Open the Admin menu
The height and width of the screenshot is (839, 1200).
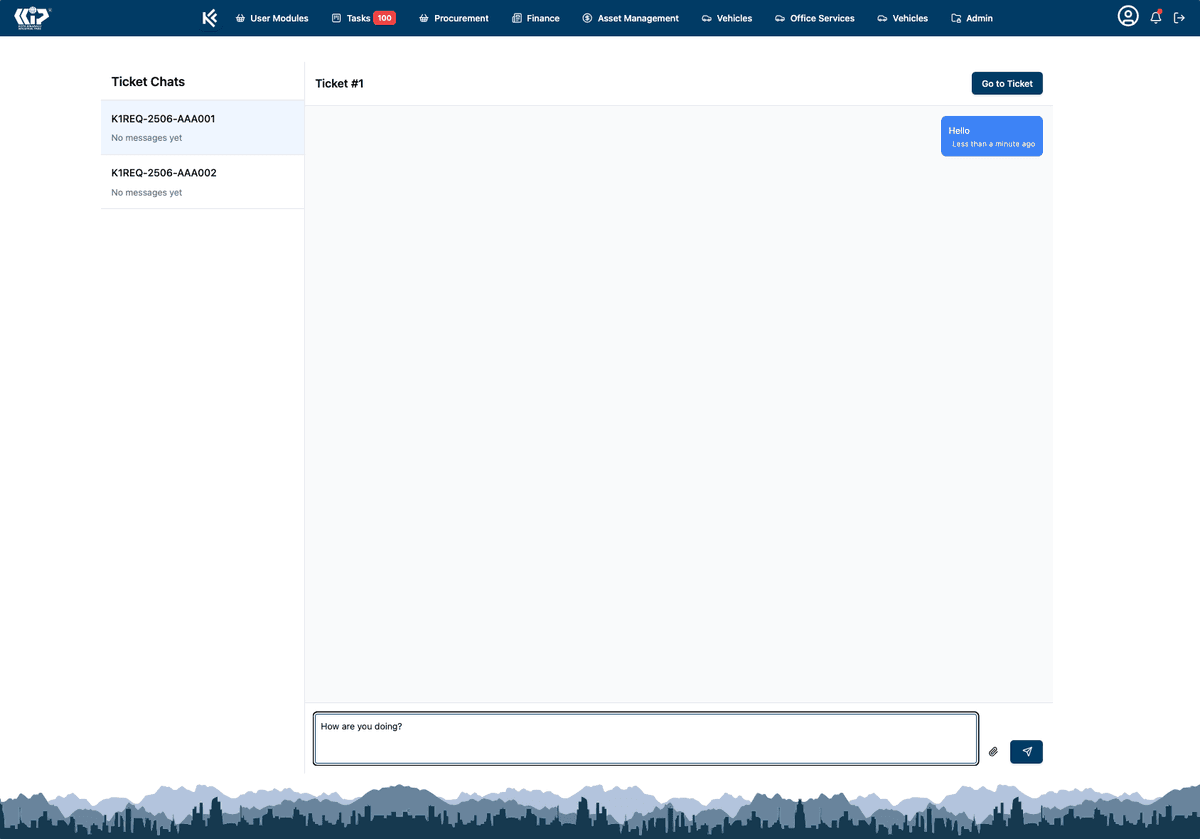click(x=971, y=17)
